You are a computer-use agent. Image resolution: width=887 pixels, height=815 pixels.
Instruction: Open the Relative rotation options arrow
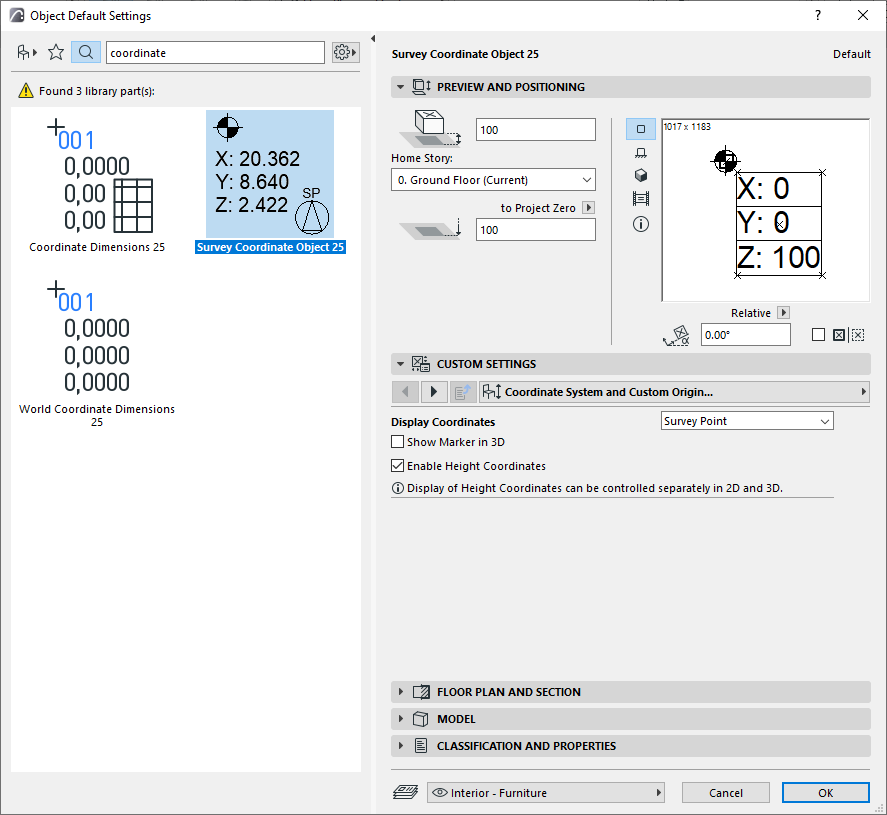[783, 313]
